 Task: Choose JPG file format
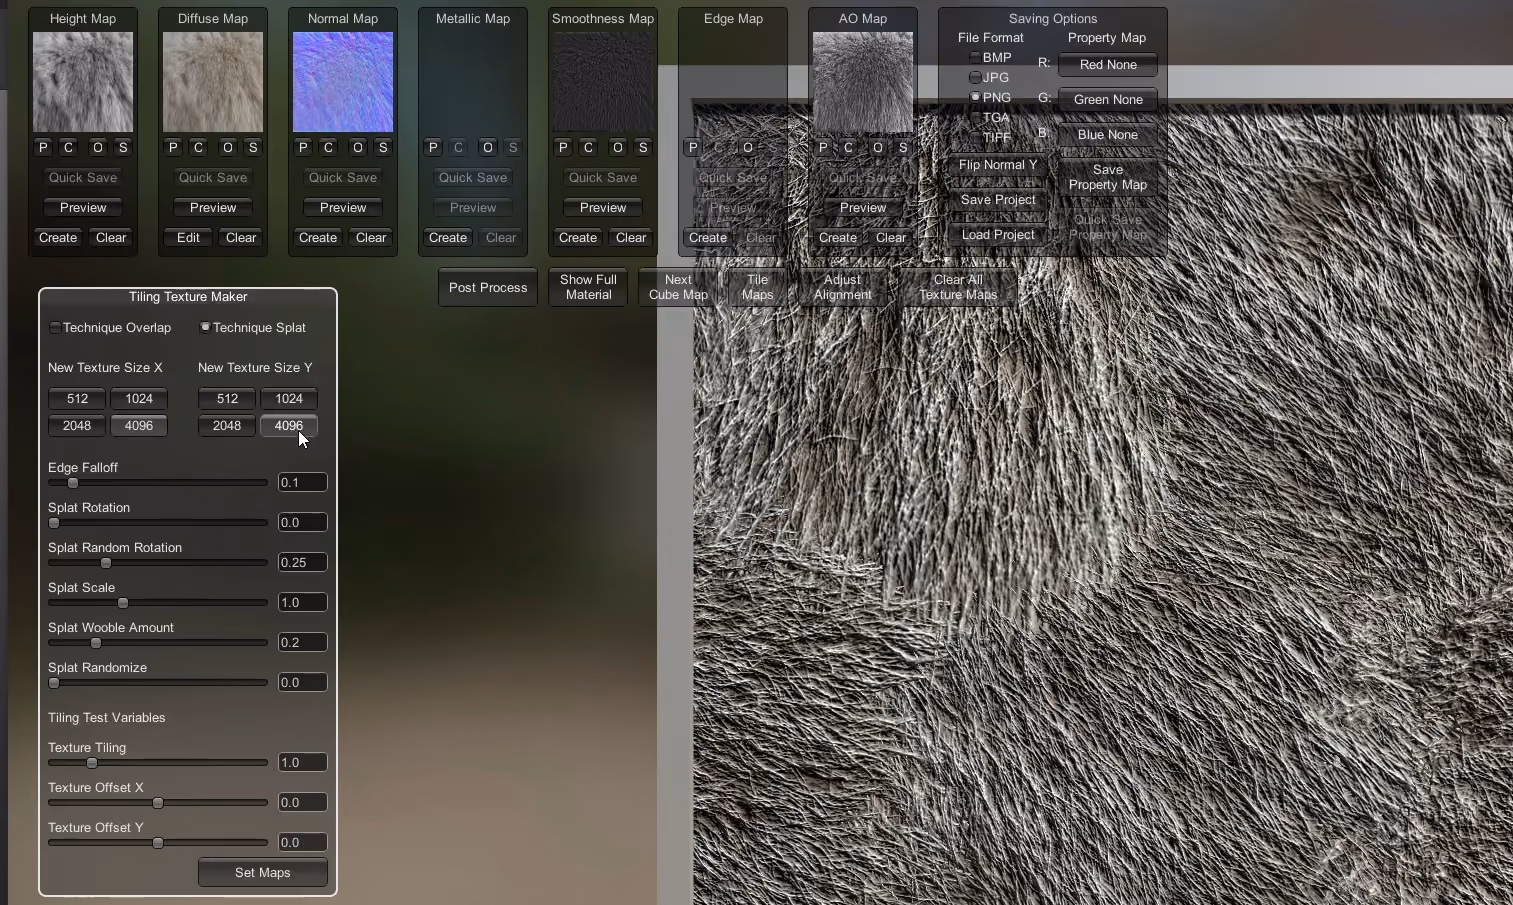990,77
